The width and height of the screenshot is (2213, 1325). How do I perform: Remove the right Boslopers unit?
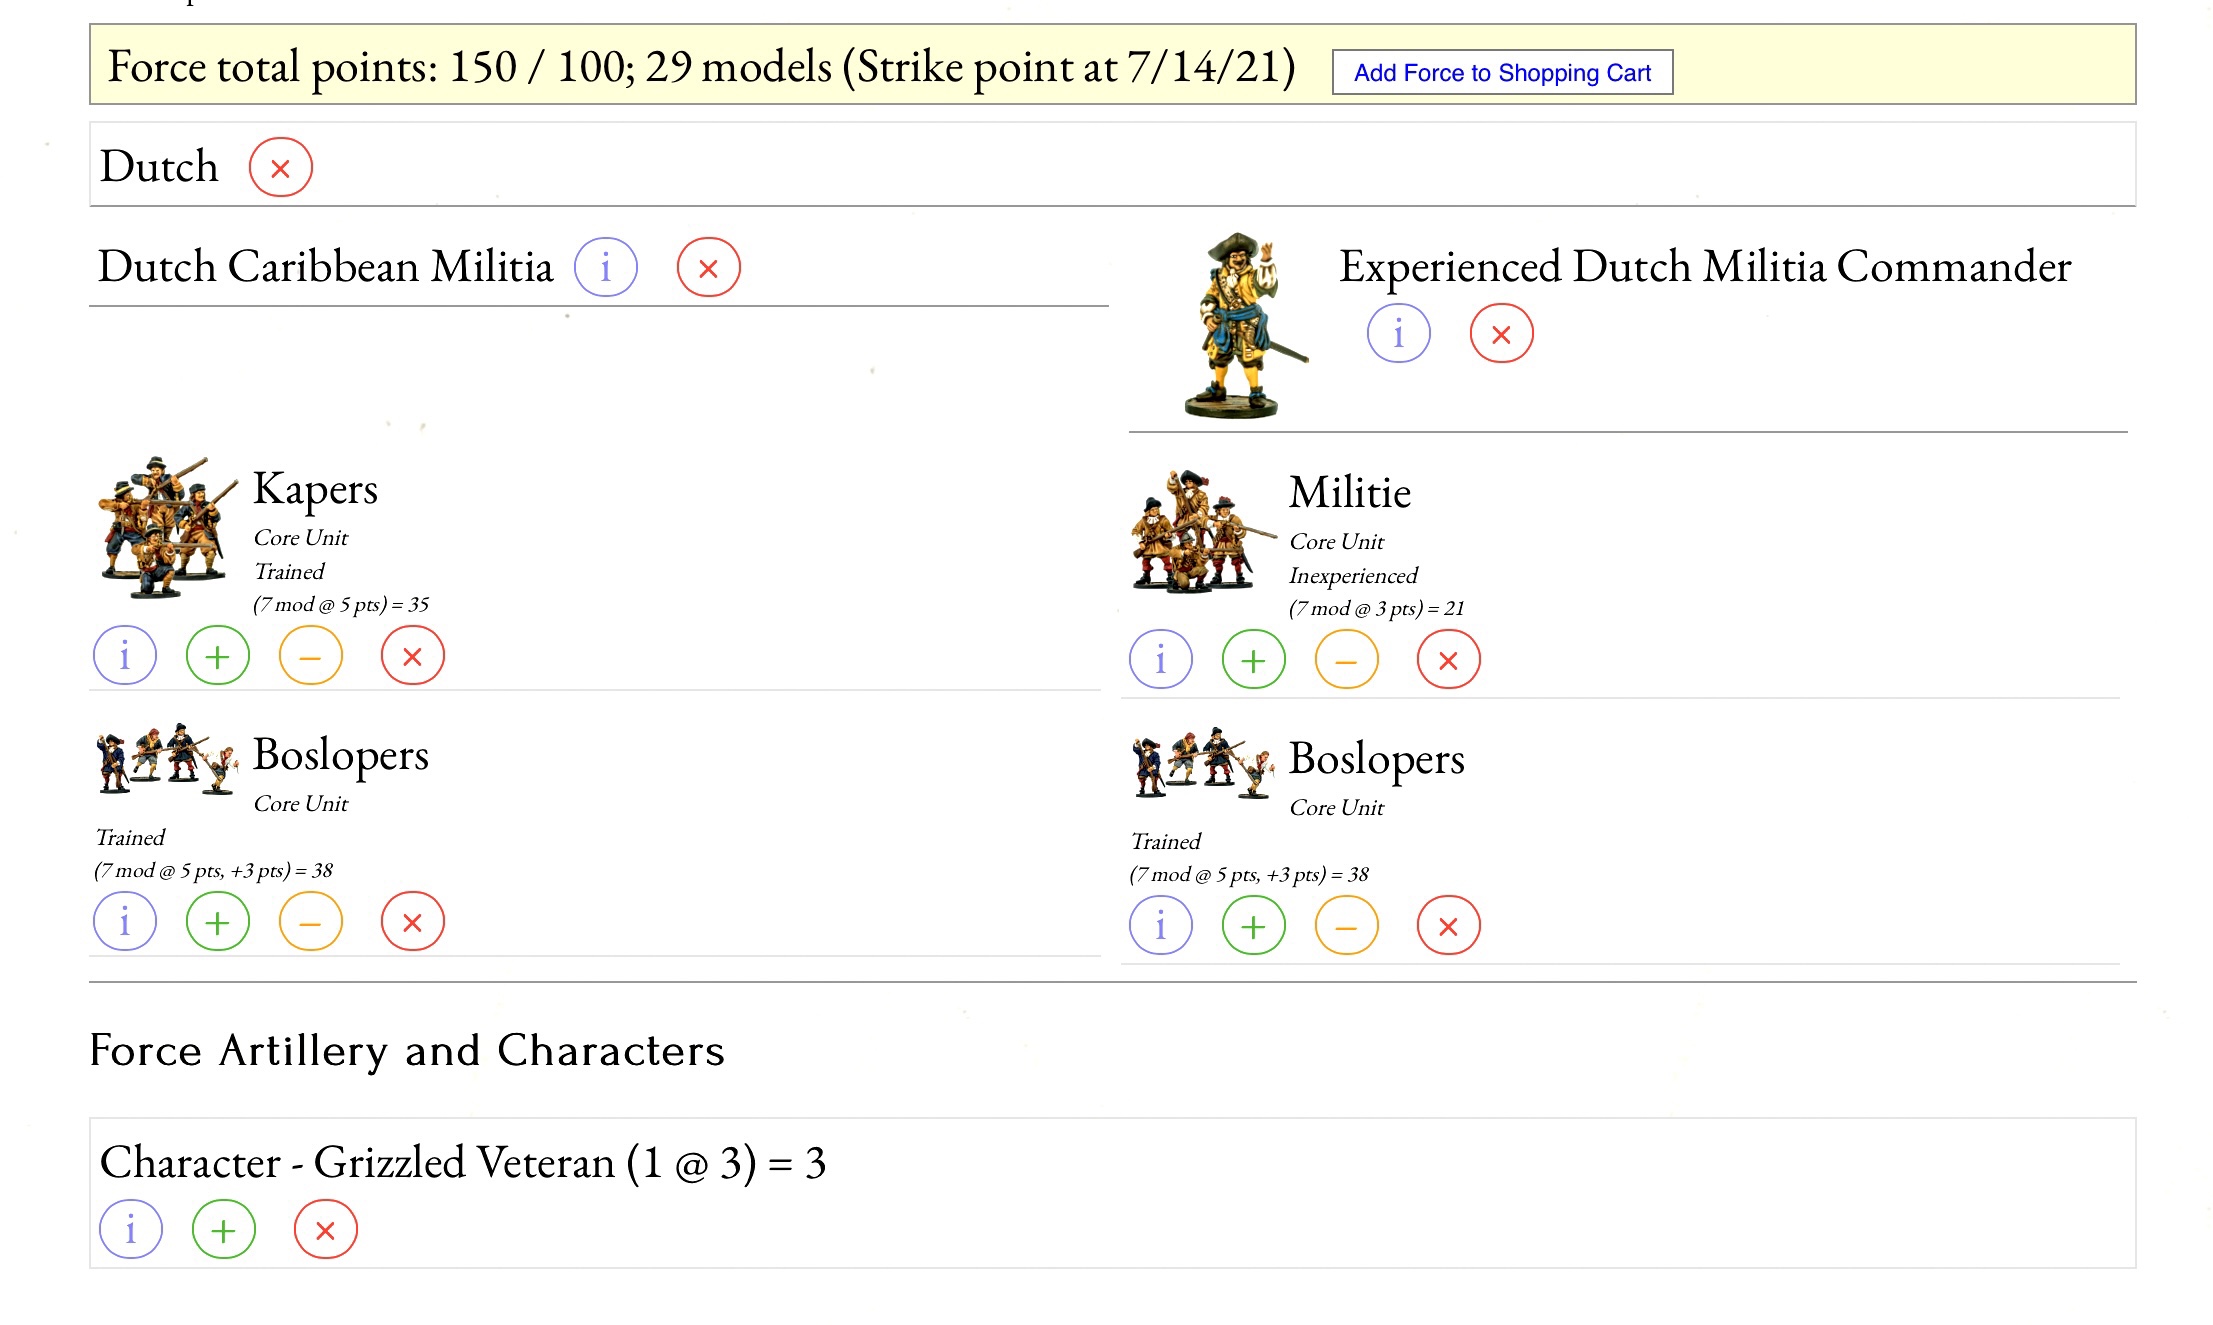1448,926
